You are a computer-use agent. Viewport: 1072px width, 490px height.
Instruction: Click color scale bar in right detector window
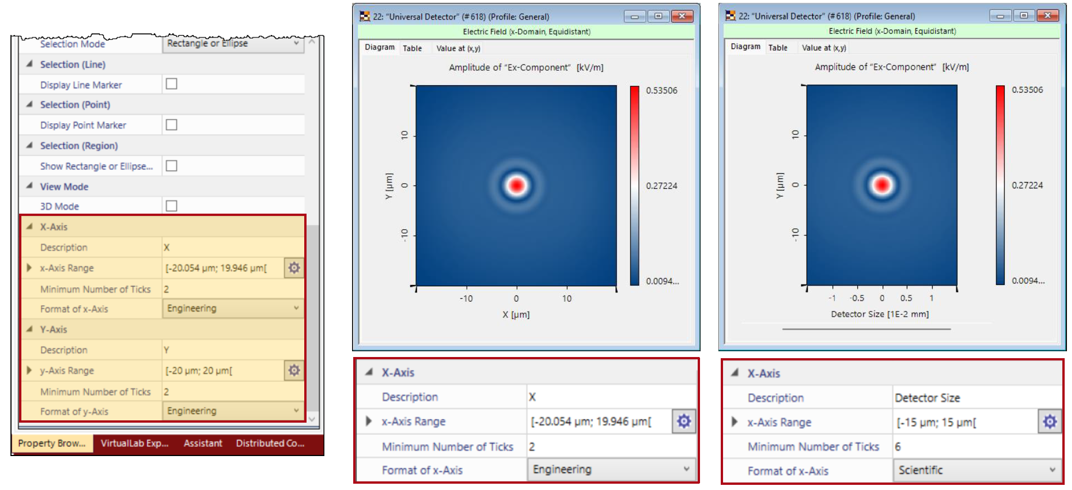click(1001, 185)
